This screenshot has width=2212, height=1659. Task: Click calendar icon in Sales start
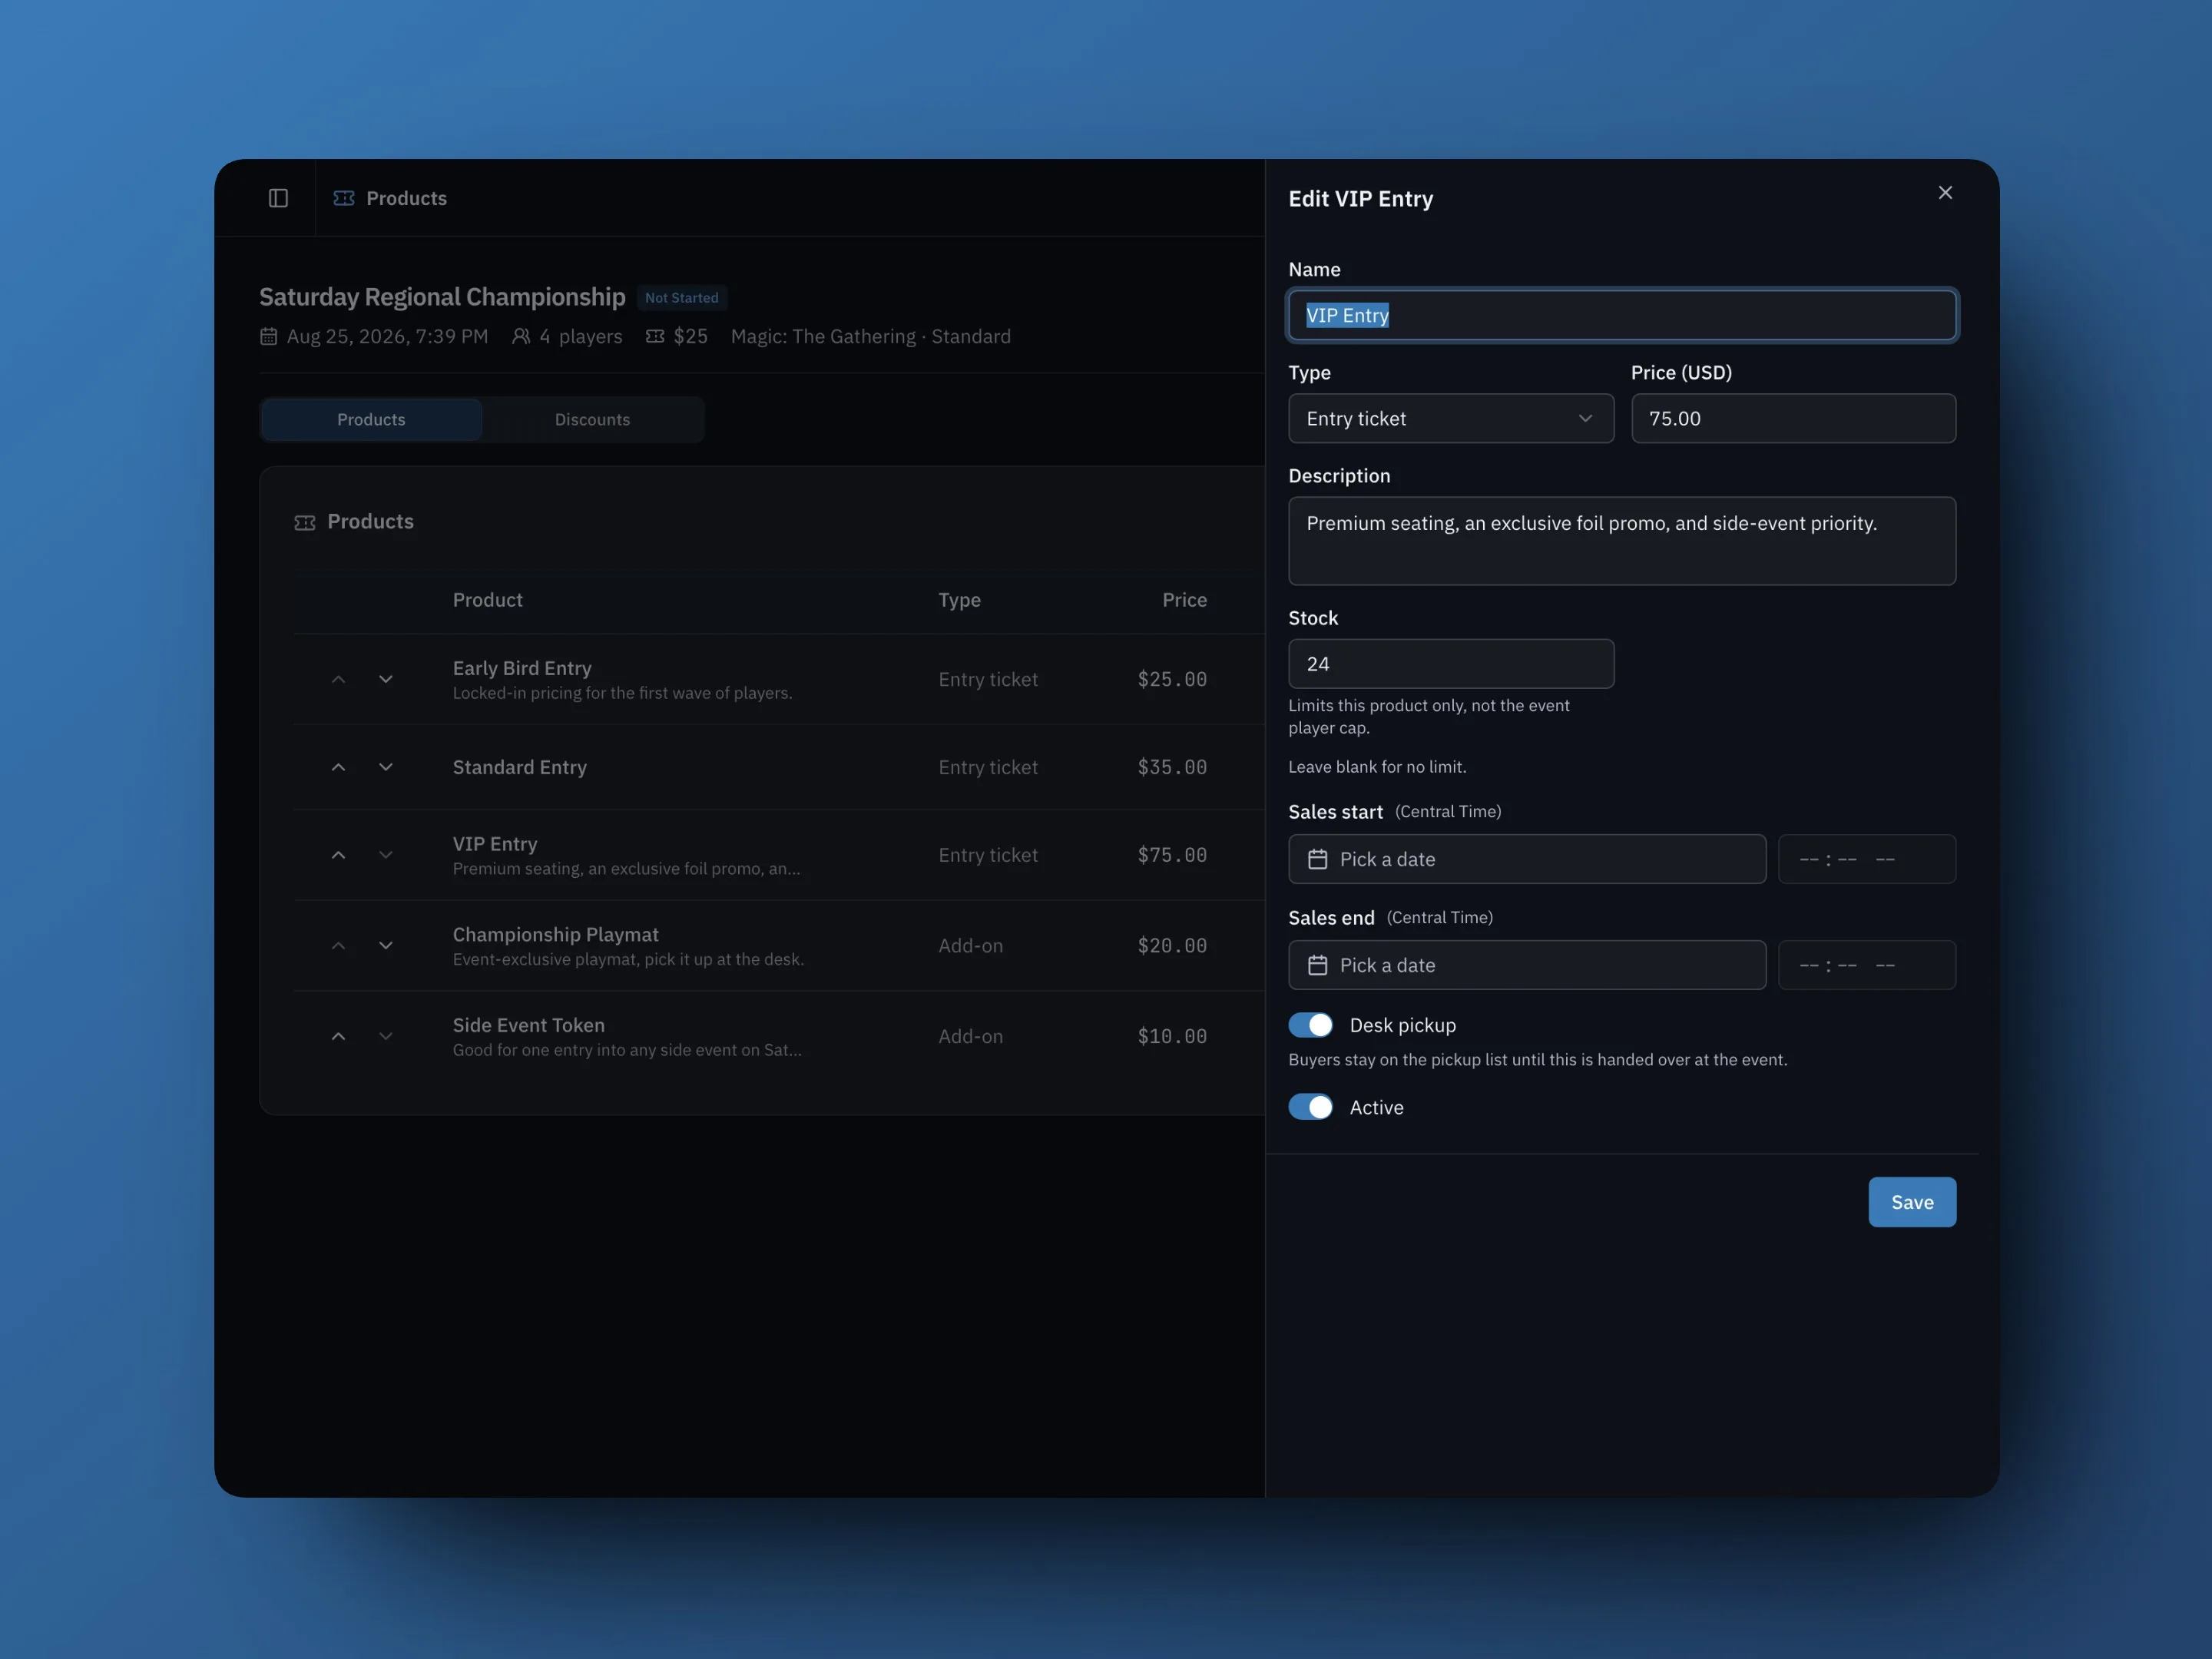[x=1318, y=859]
